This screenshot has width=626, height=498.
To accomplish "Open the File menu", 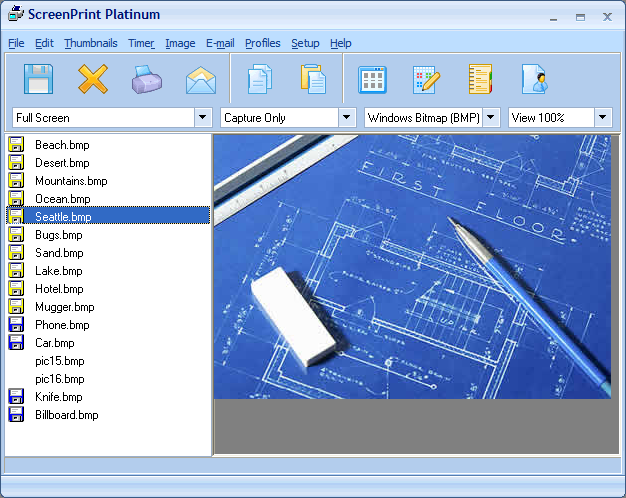I will tap(16, 43).
